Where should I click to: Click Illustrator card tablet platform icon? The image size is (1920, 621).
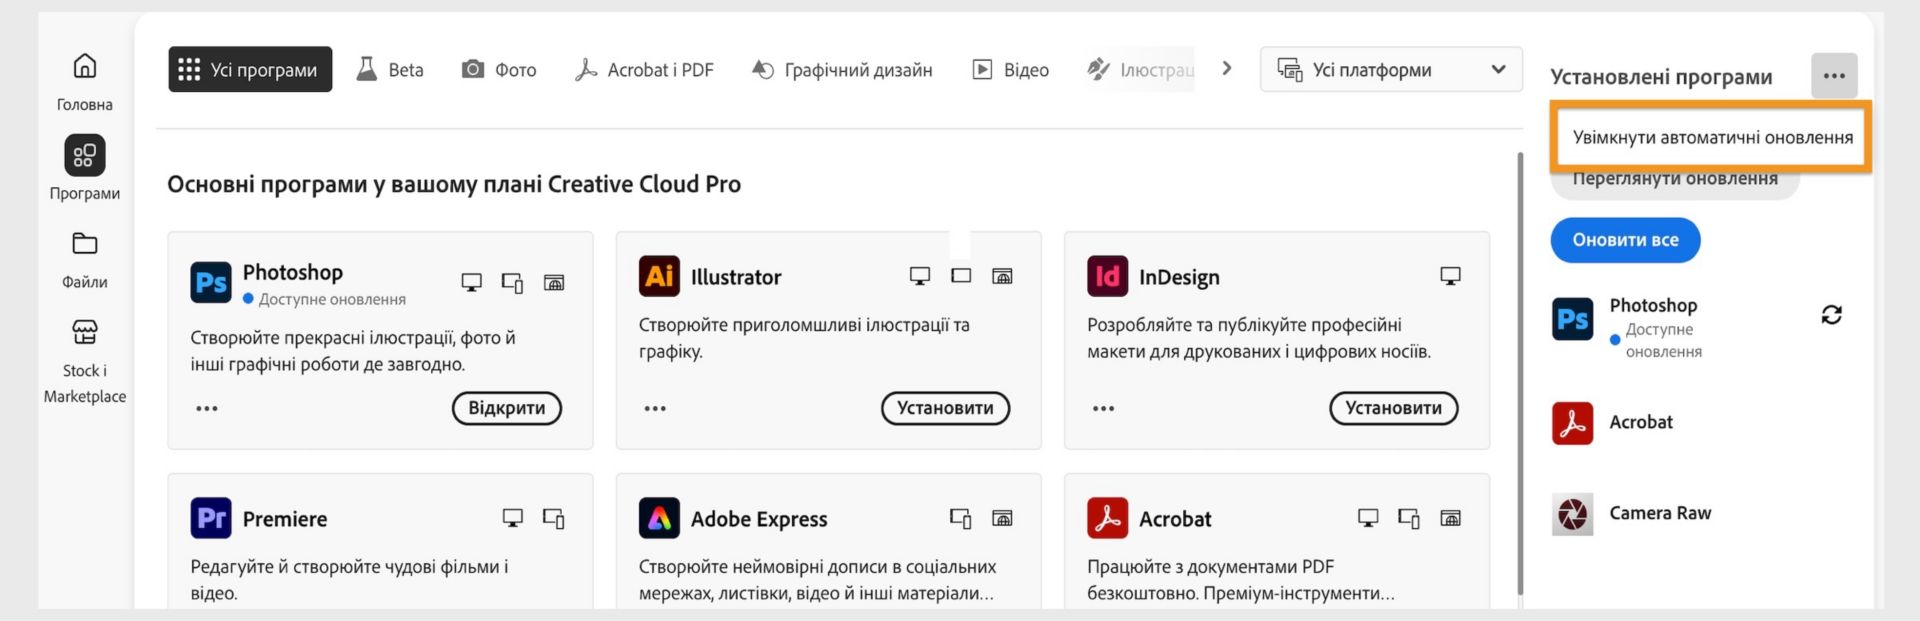[x=961, y=276]
